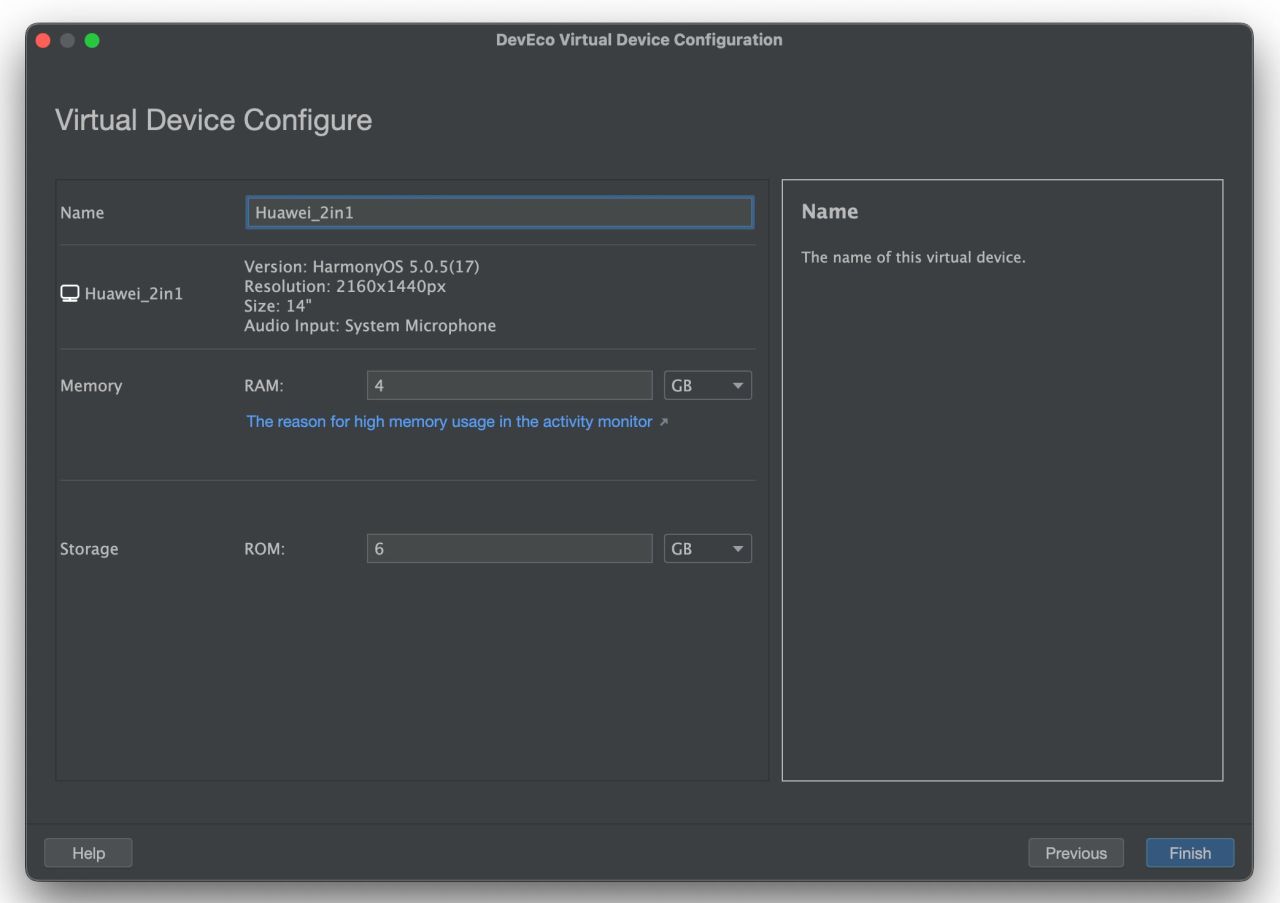The height and width of the screenshot is (903, 1280).
Task: Click the Storage section label
Action: click(x=89, y=549)
